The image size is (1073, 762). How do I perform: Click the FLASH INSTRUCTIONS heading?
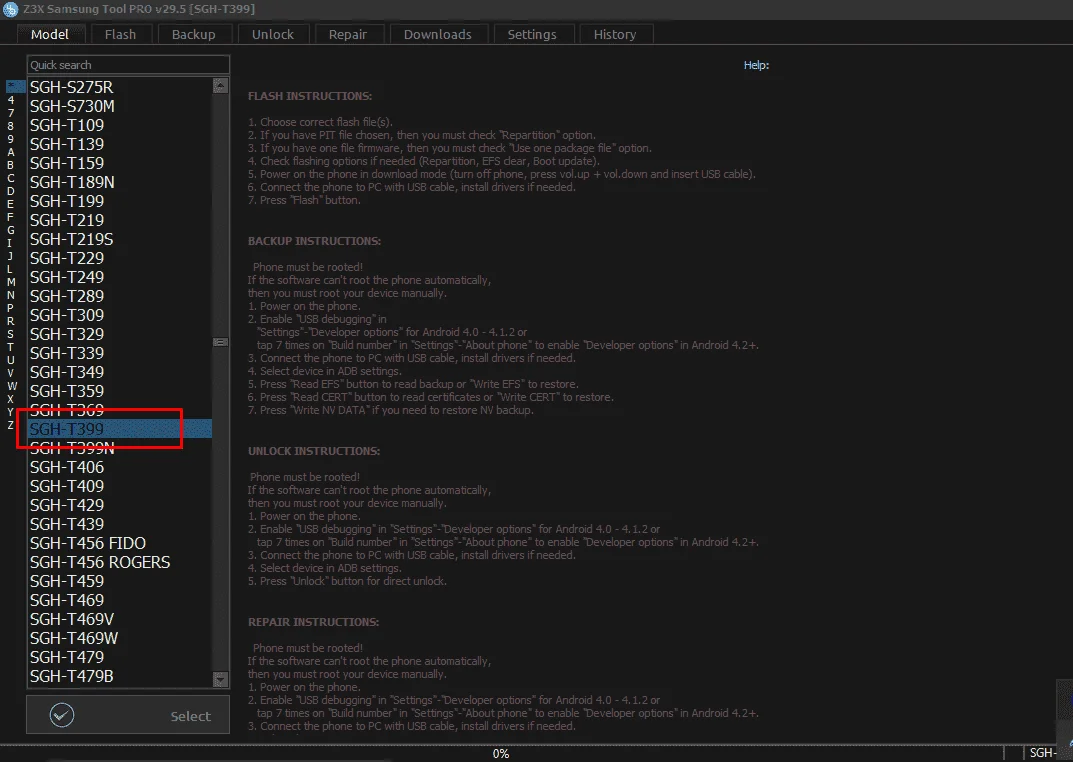click(x=310, y=96)
